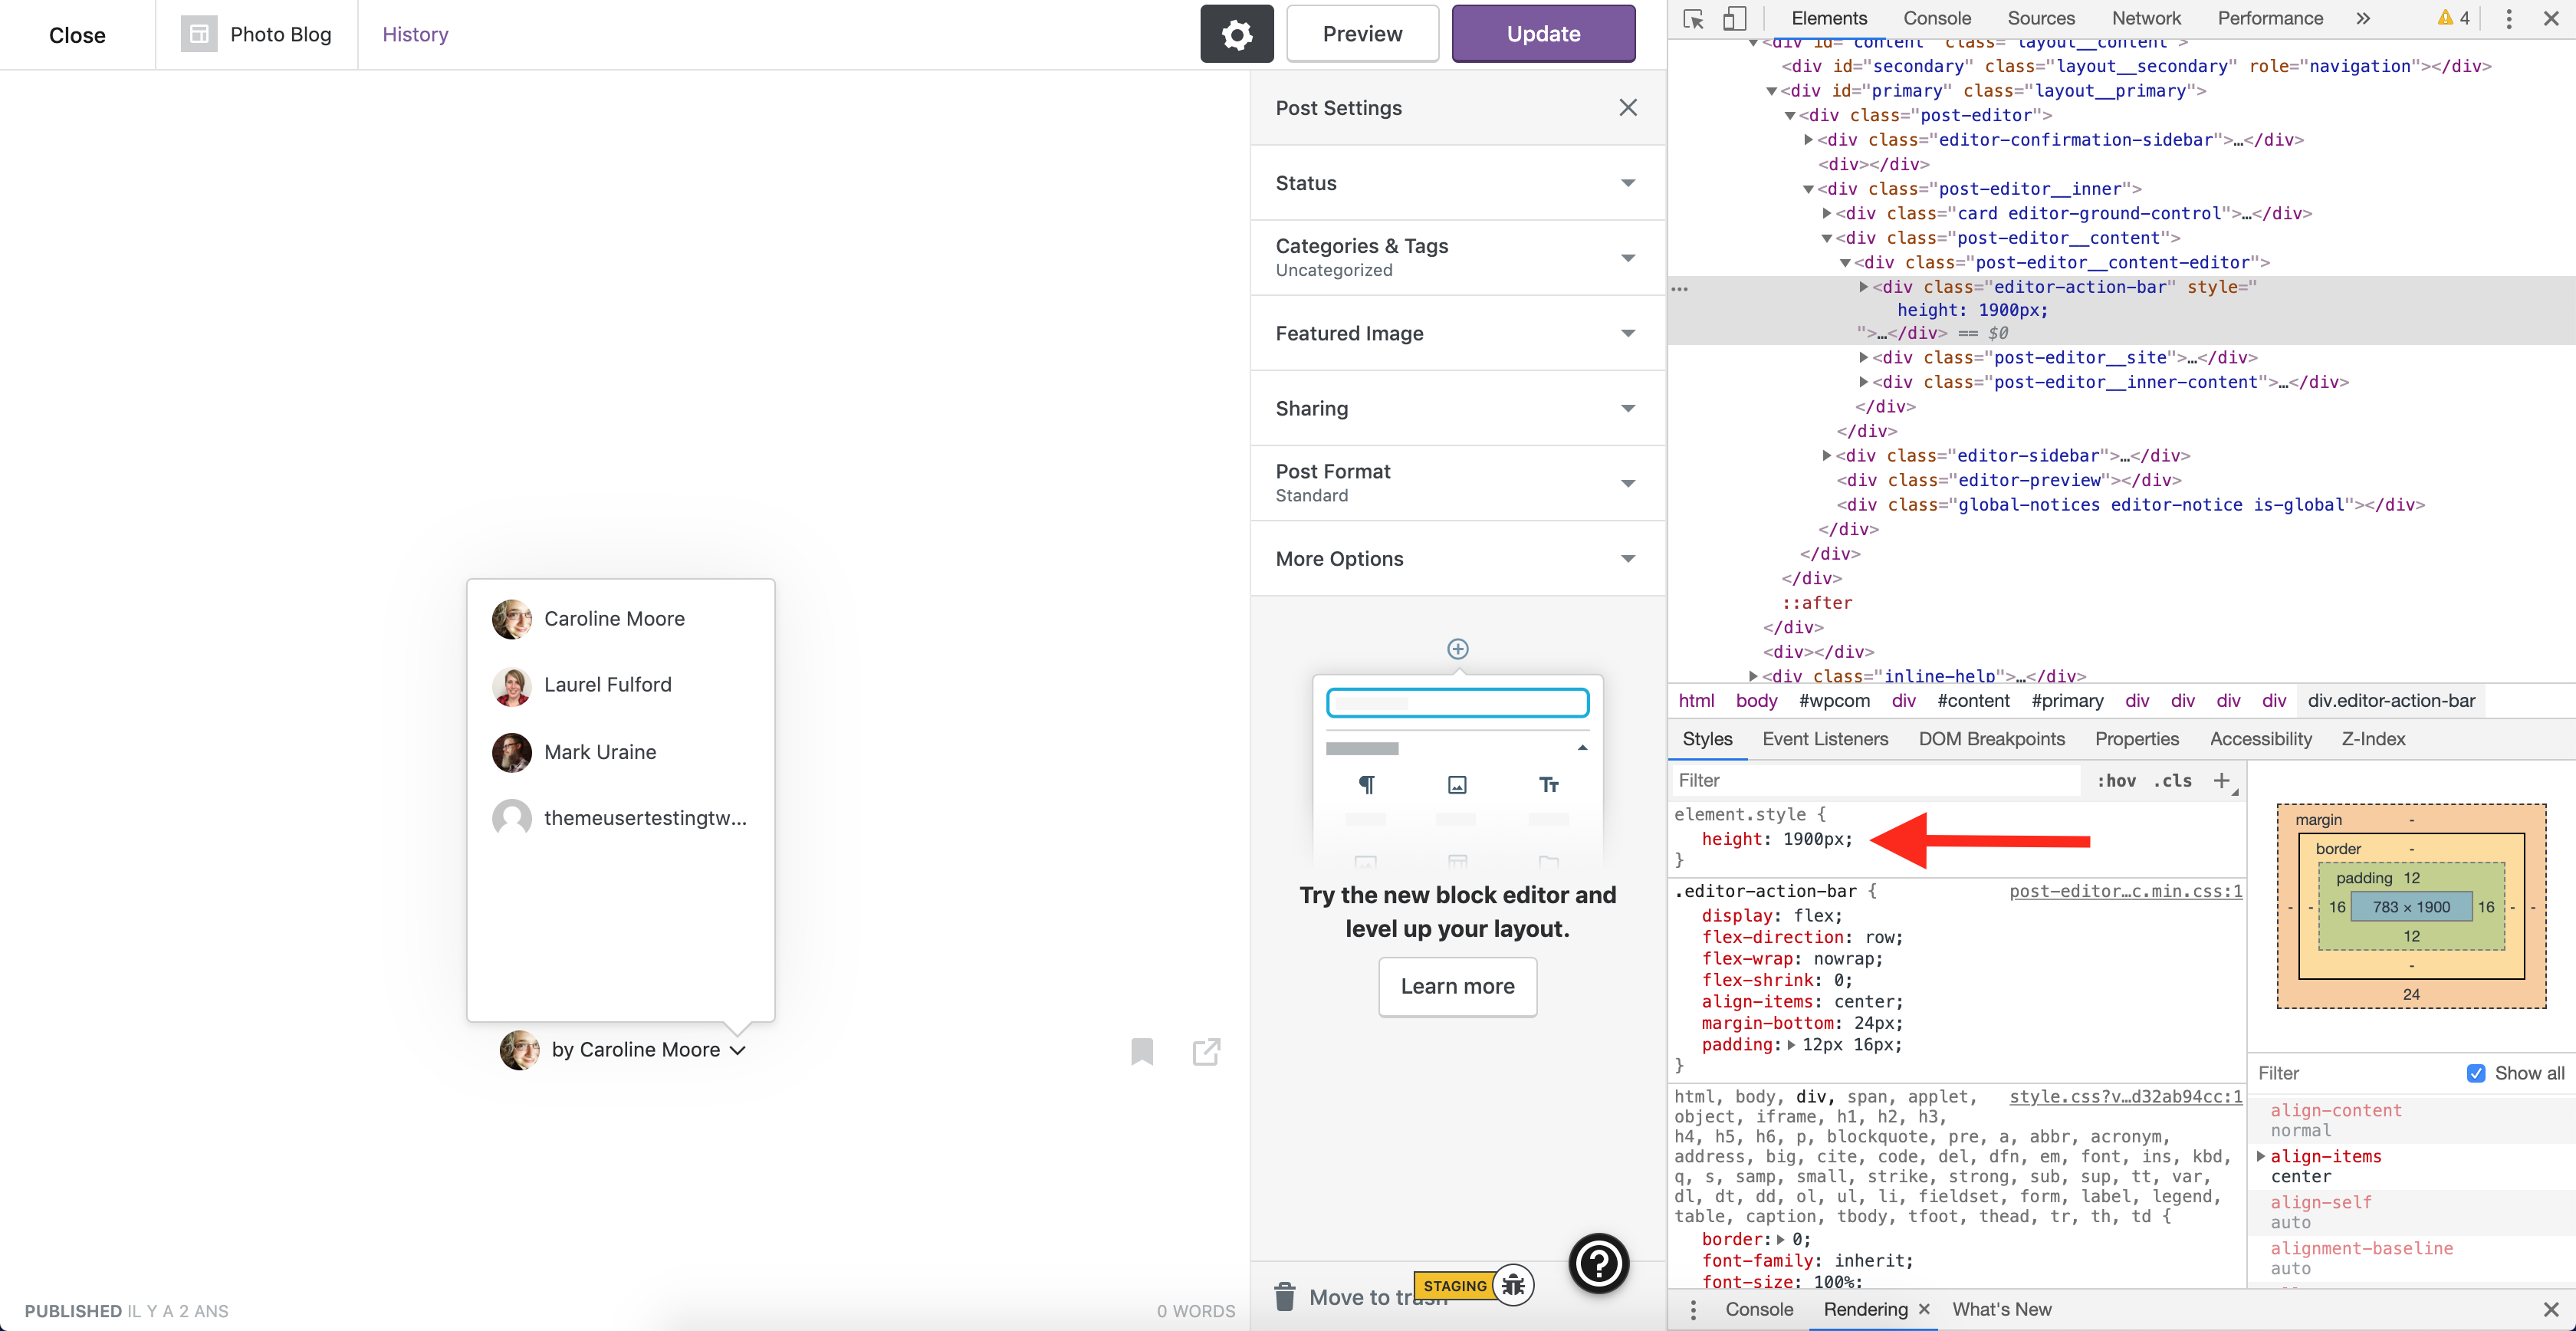
Task: Select the text formatting icon in the popup
Action: click(1548, 784)
